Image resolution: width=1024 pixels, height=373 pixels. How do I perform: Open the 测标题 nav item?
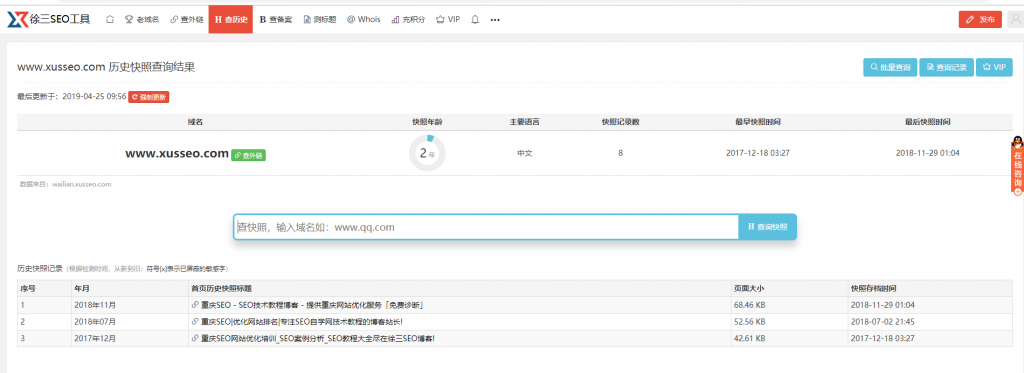pos(320,20)
